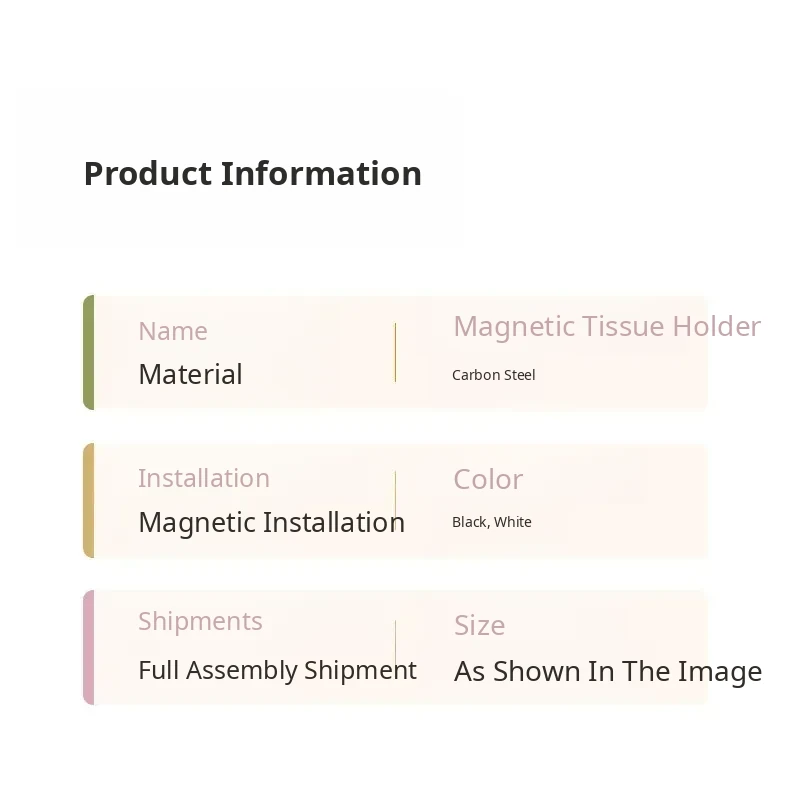Viewport: 790px width, 788px height.
Task: Select the Magnetic Installation text
Action: click(271, 522)
